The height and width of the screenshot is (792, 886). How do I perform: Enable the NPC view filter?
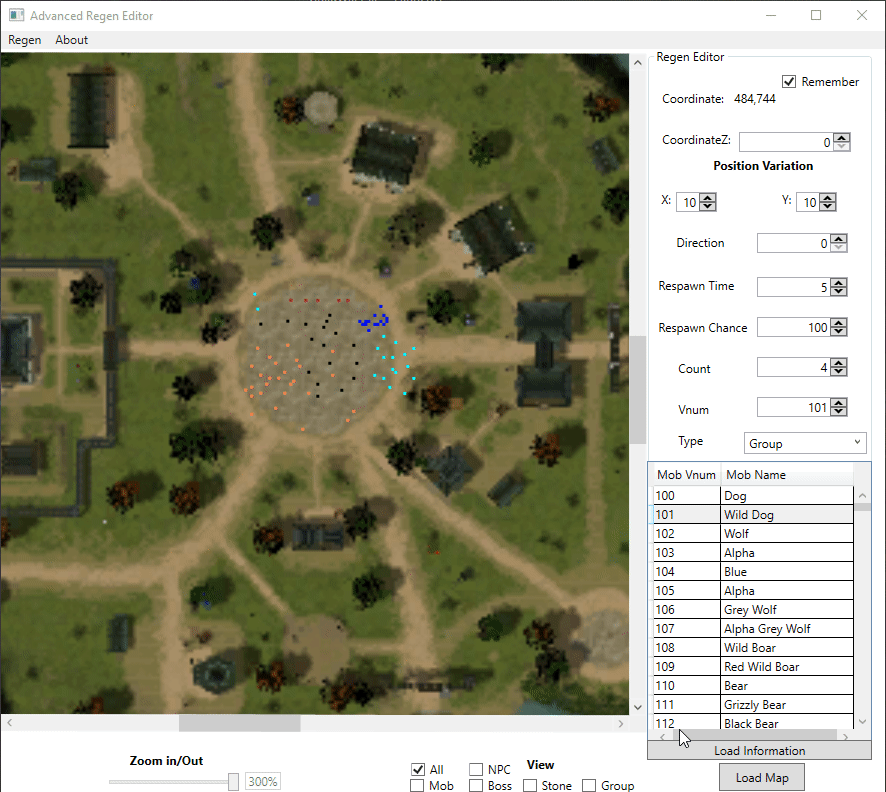tap(475, 769)
